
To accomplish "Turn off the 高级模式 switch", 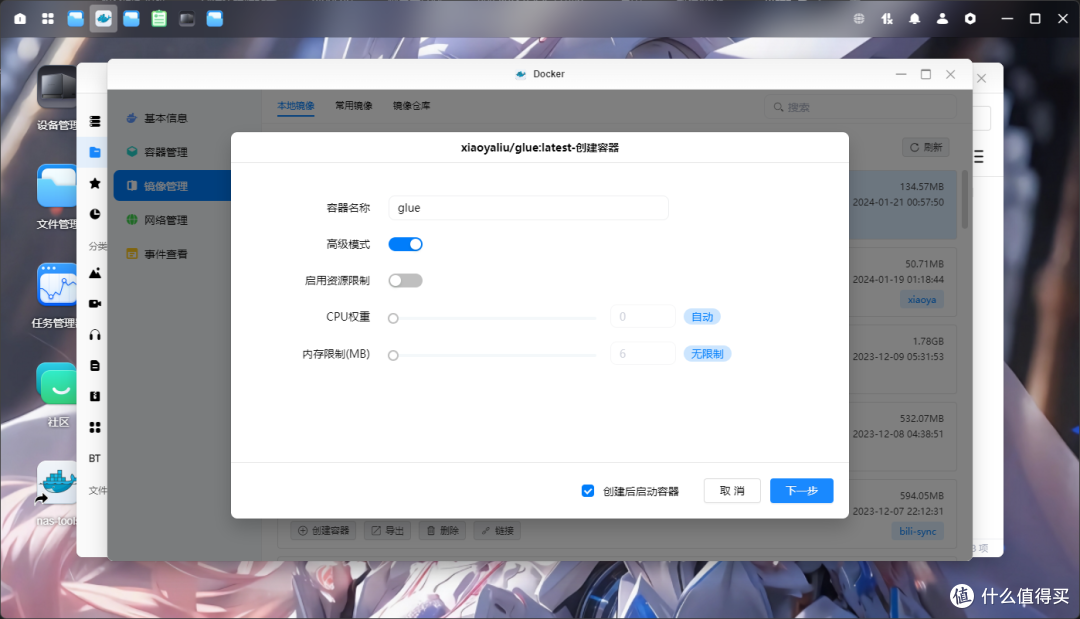I will tap(406, 244).
